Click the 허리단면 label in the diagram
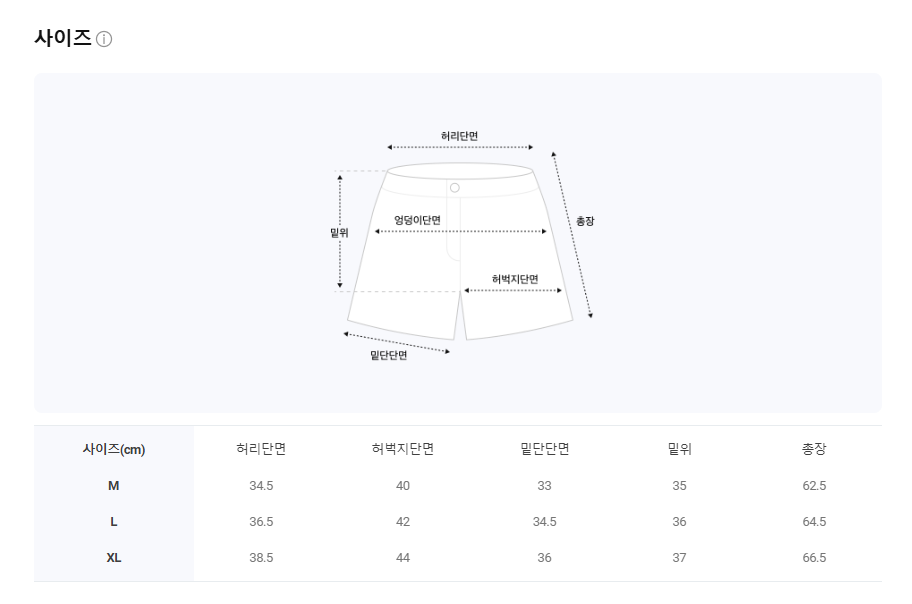 pyautogui.click(x=459, y=136)
